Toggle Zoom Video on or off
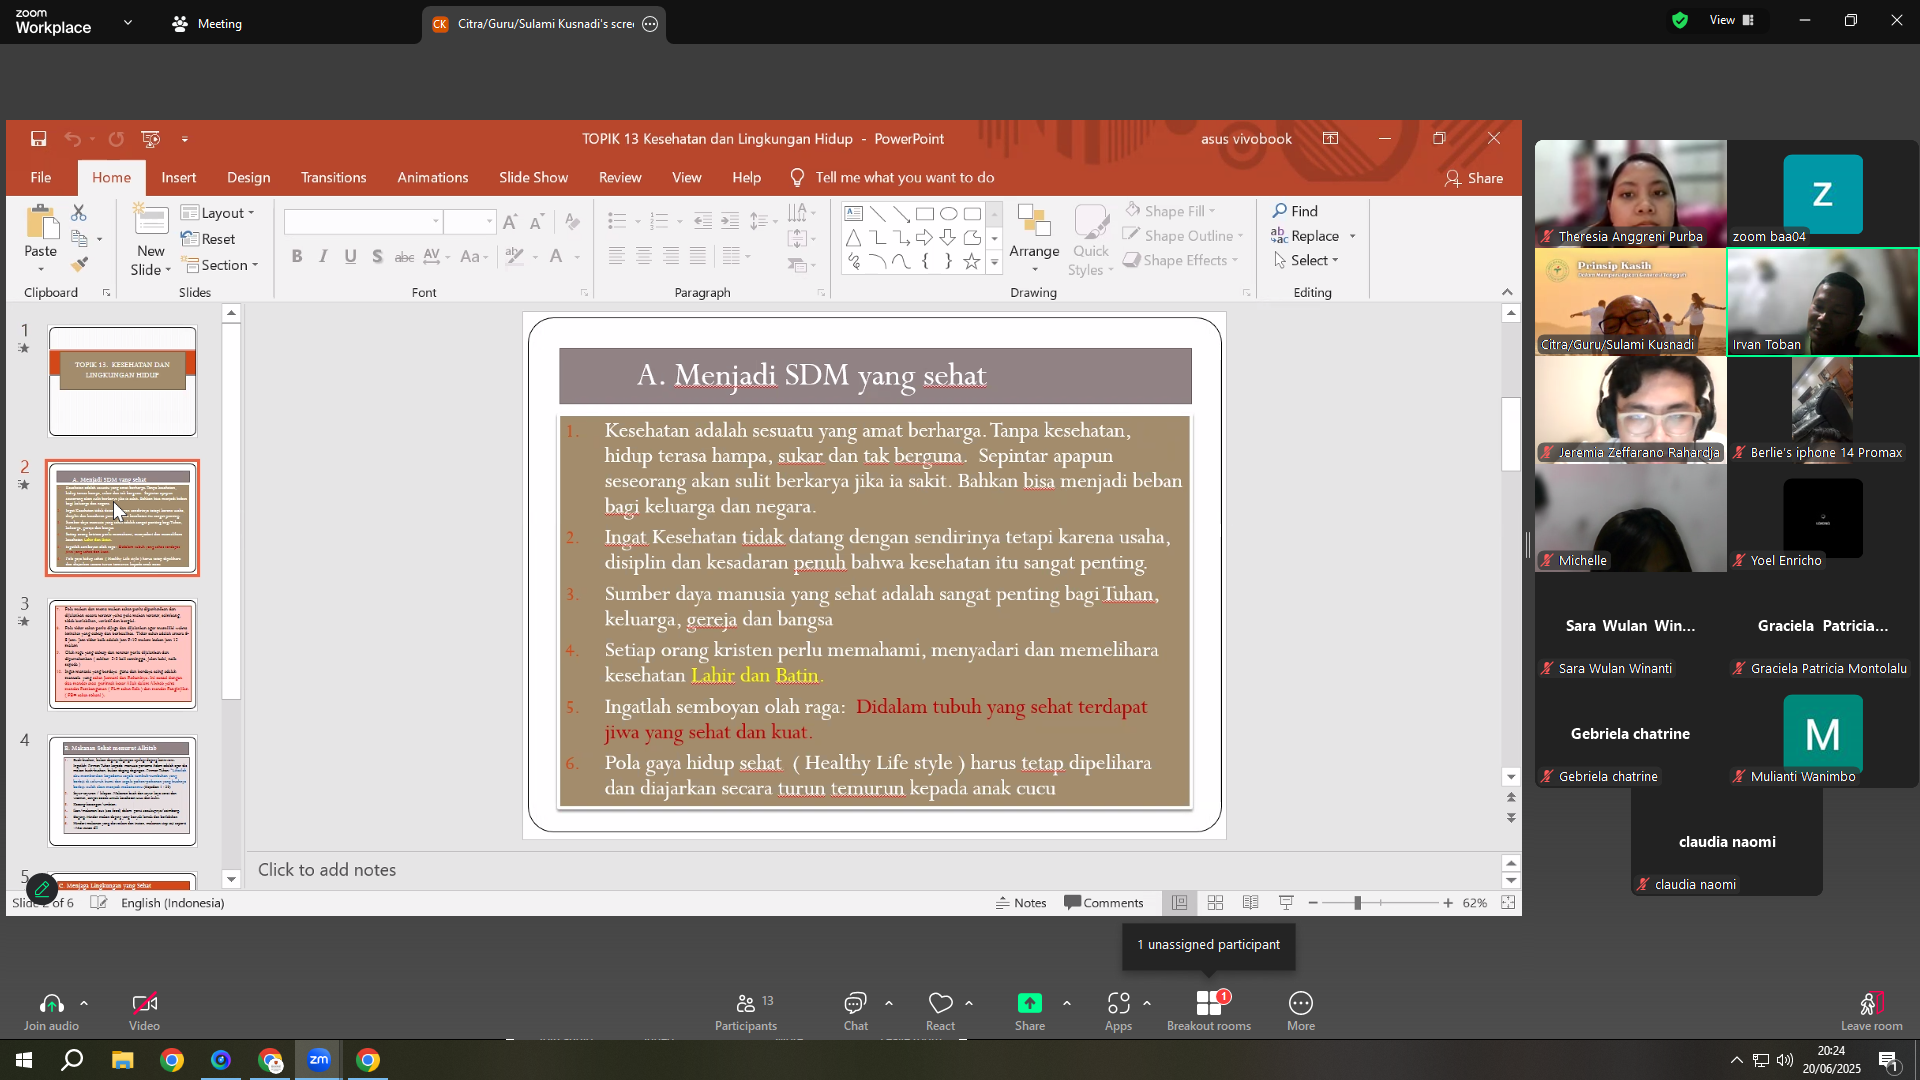Viewport: 1920px width, 1080px height. tap(144, 1011)
